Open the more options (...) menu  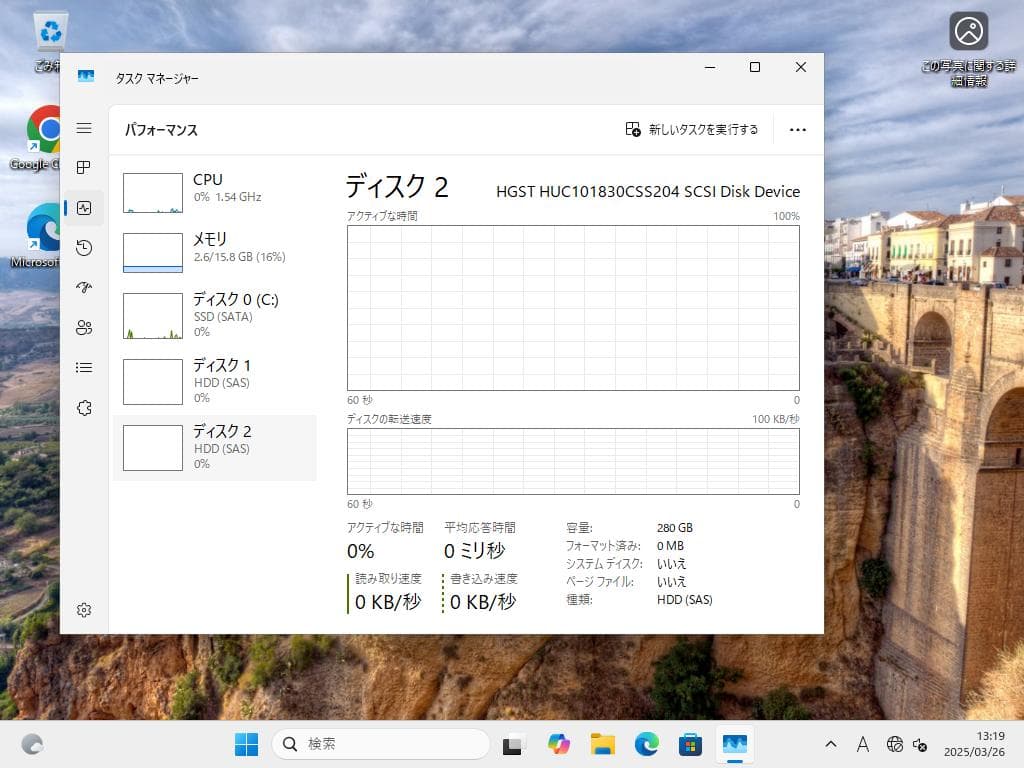[797, 129]
